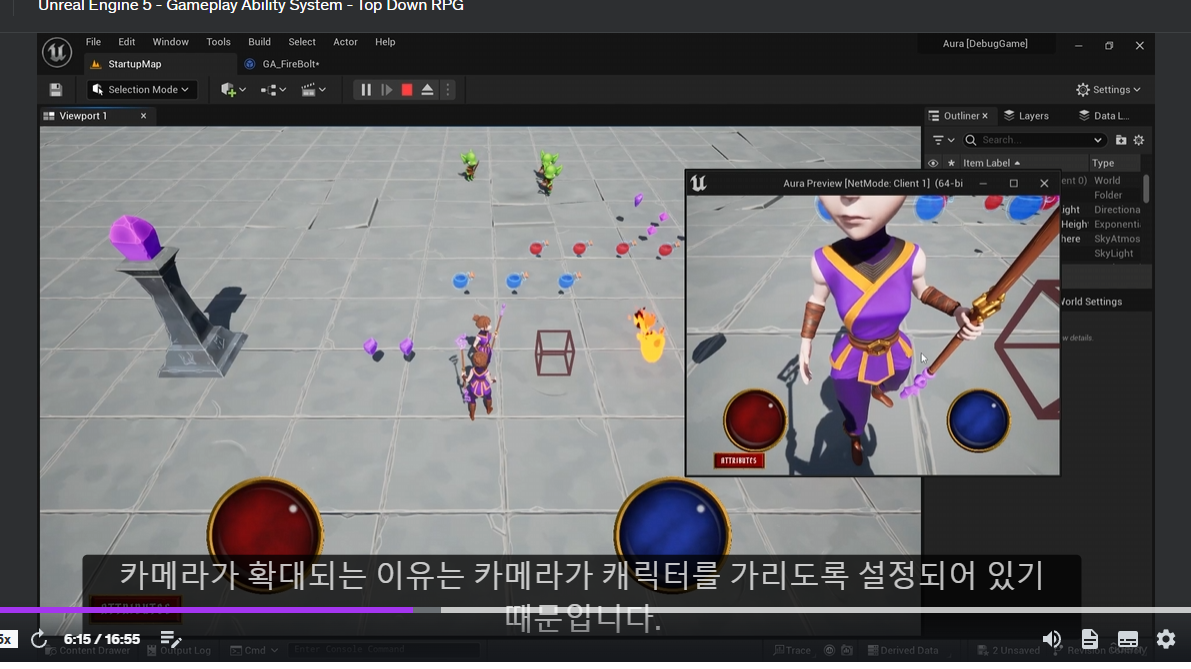1191x669 pixels.
Task: Sort the Outliner by Type column
Action: tap(1103, 163)
